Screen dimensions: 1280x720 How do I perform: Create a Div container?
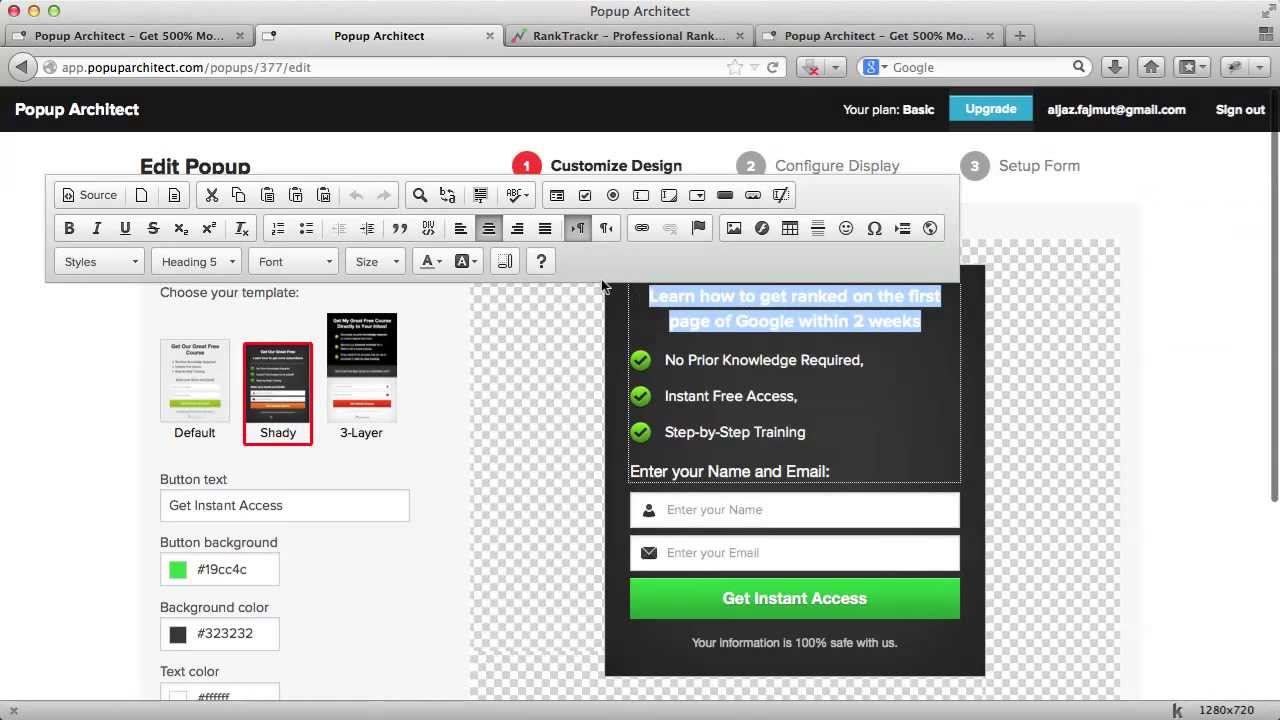pos(428,228)
